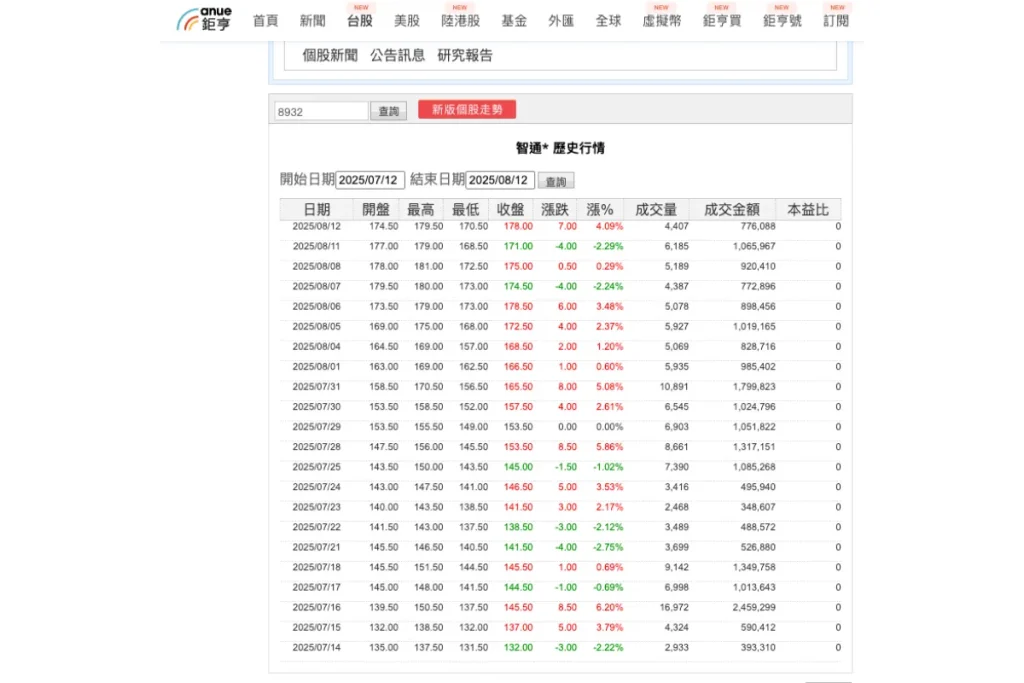This screenshot has height=683, width=1024.
Task: Click the 查詢 button beside end date
Action: (556, 182)
